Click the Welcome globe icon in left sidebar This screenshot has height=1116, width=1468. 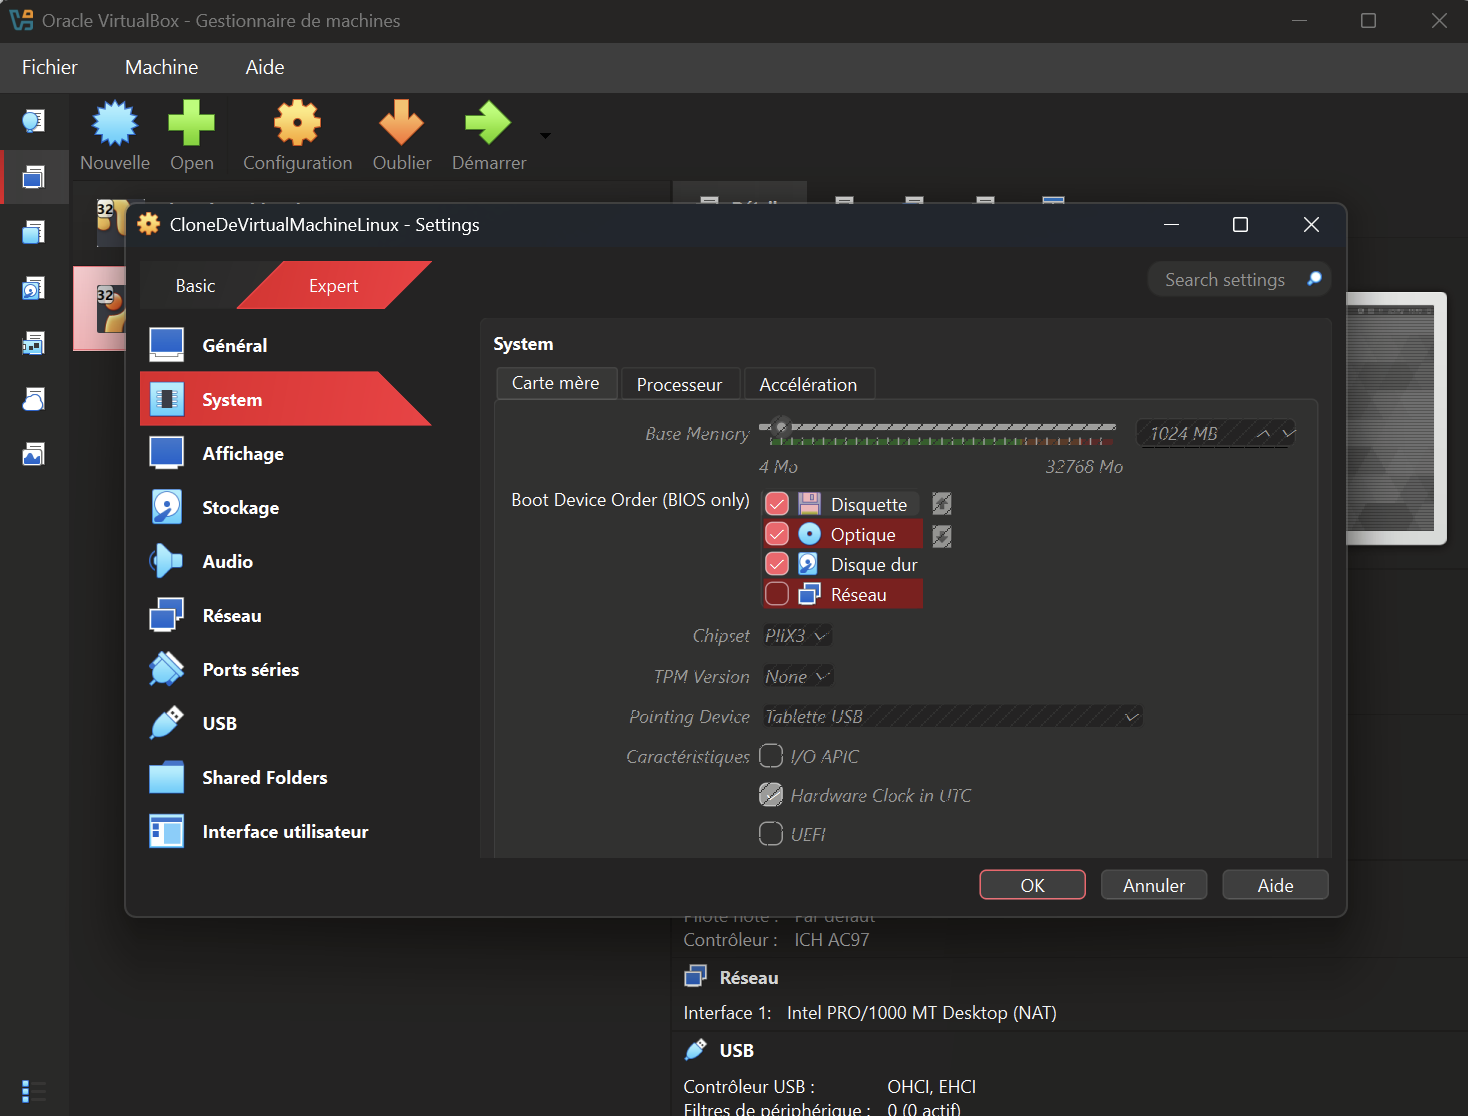pyautogui.click(x=34, y=121)
